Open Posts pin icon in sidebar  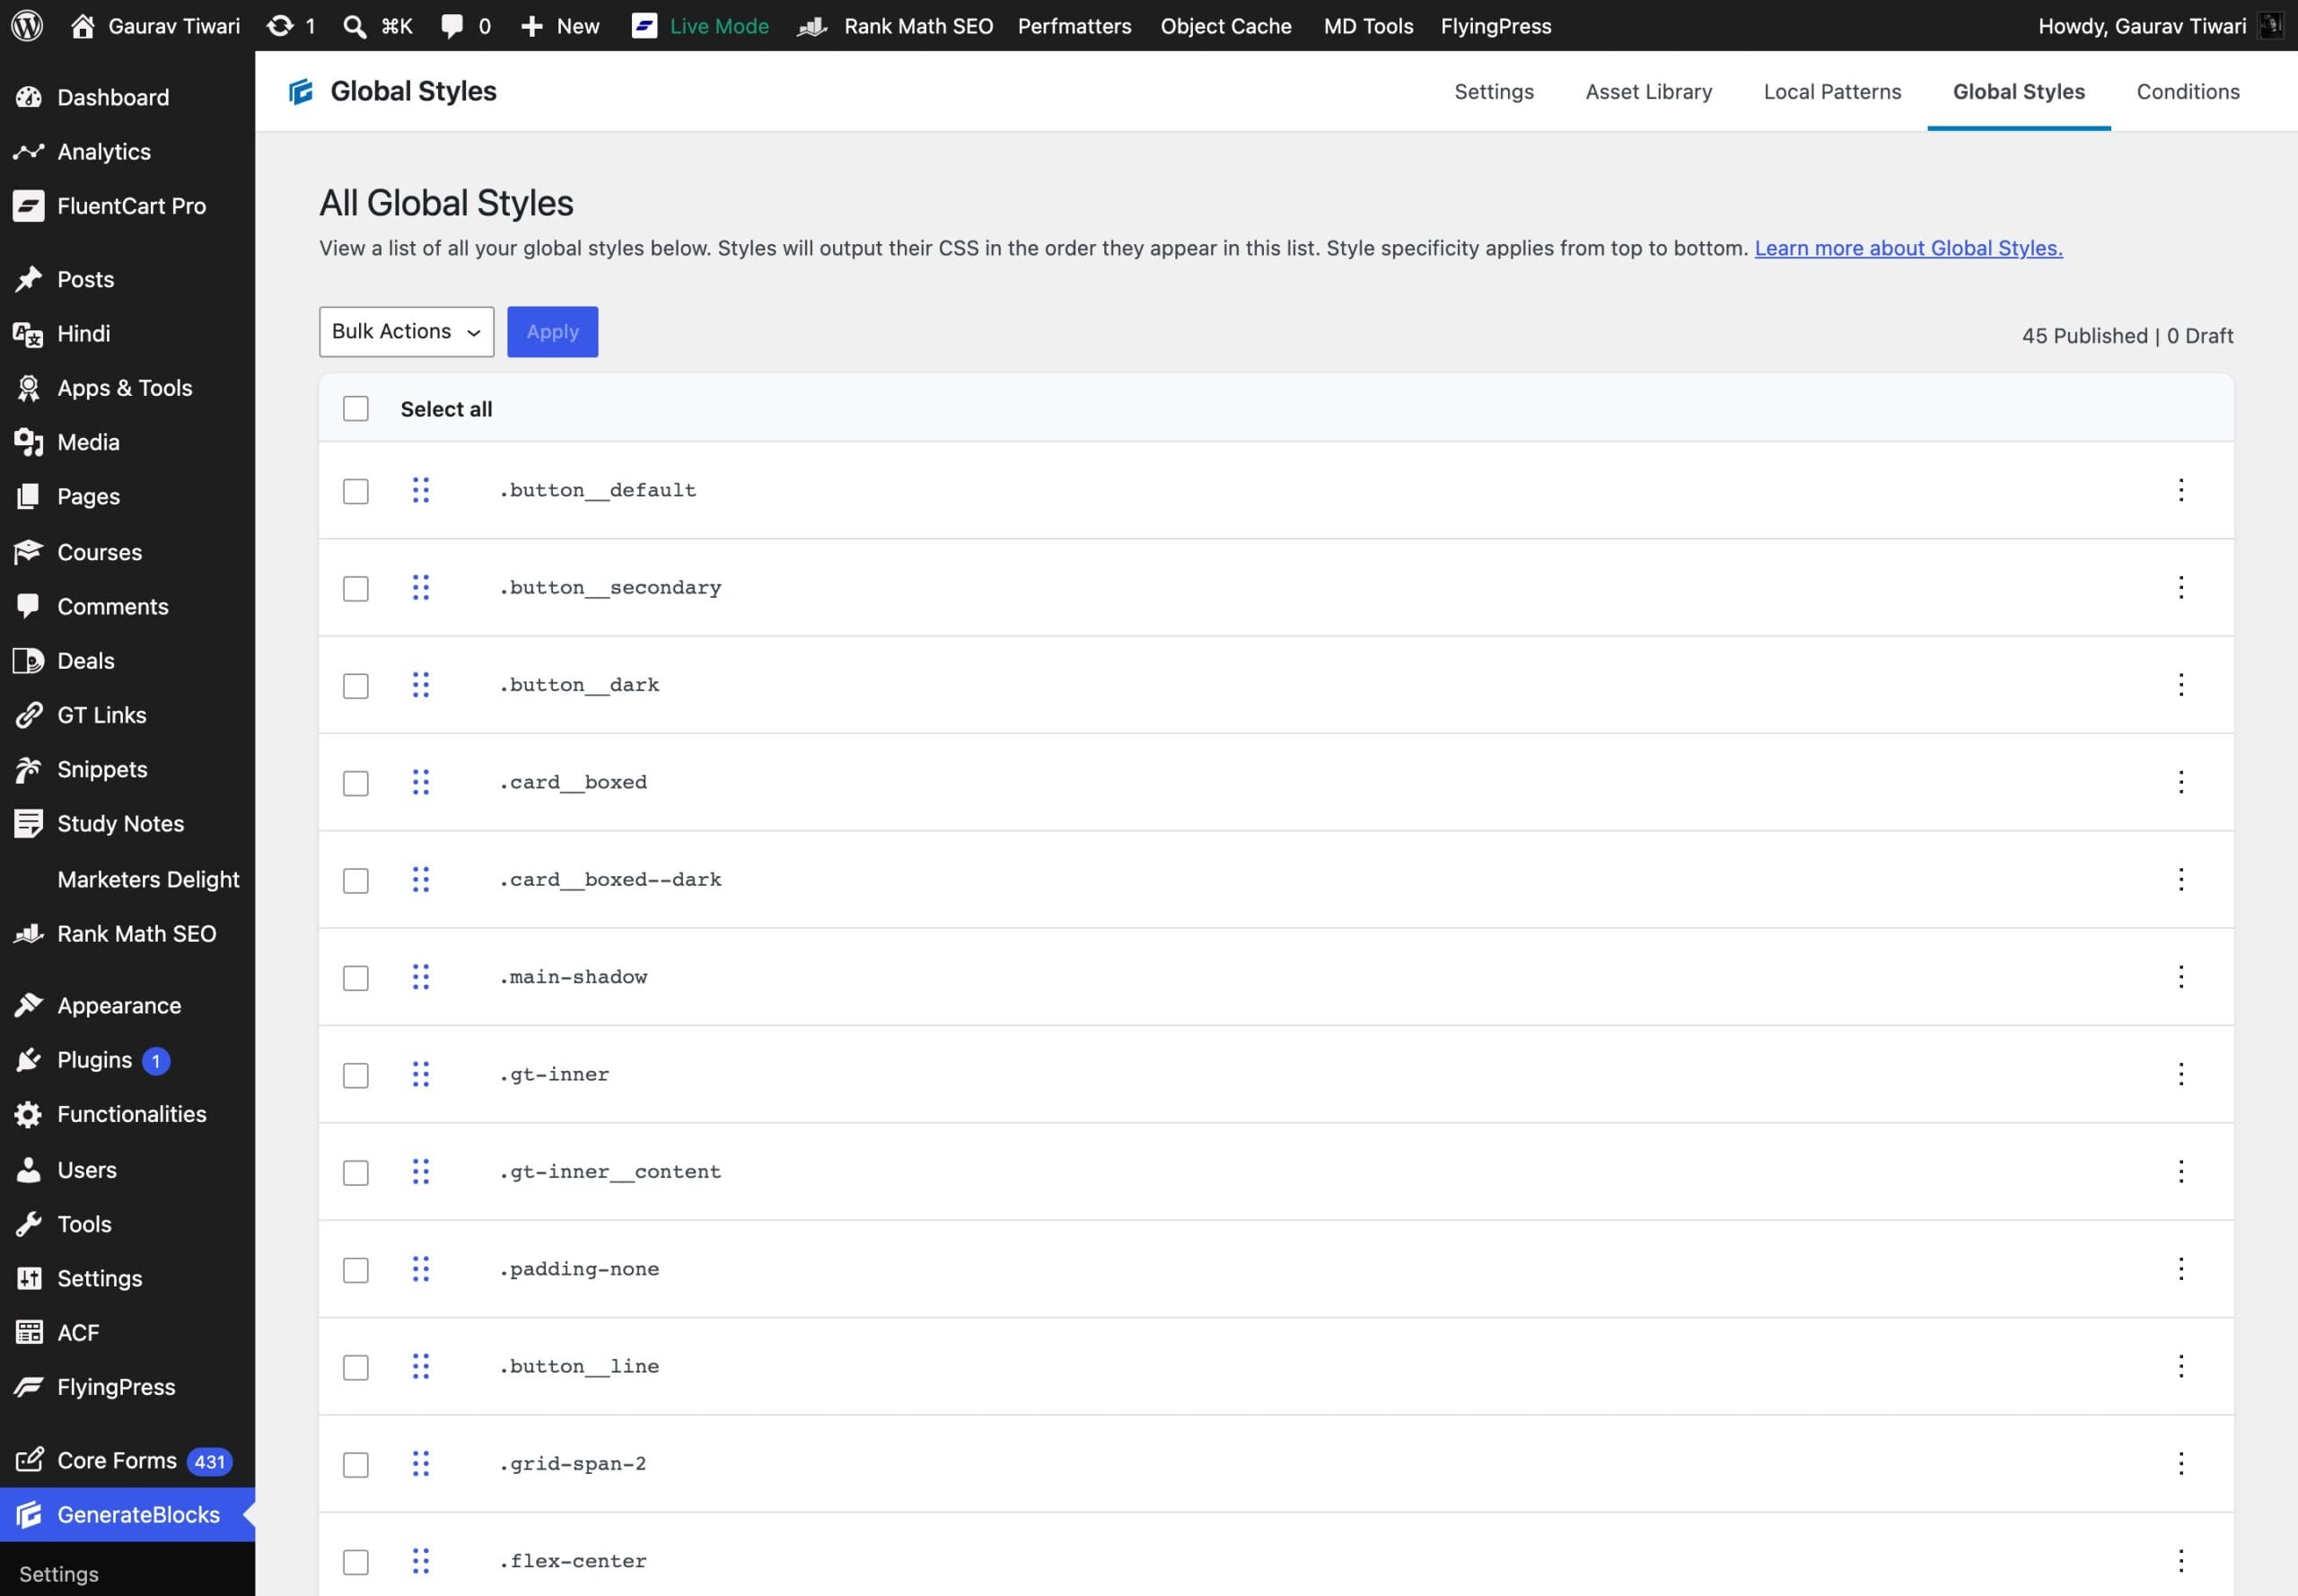click(29, 279)
